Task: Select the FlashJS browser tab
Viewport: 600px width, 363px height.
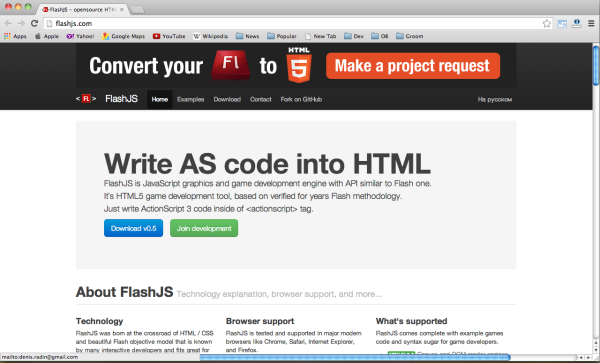Action: coord(82,9)
